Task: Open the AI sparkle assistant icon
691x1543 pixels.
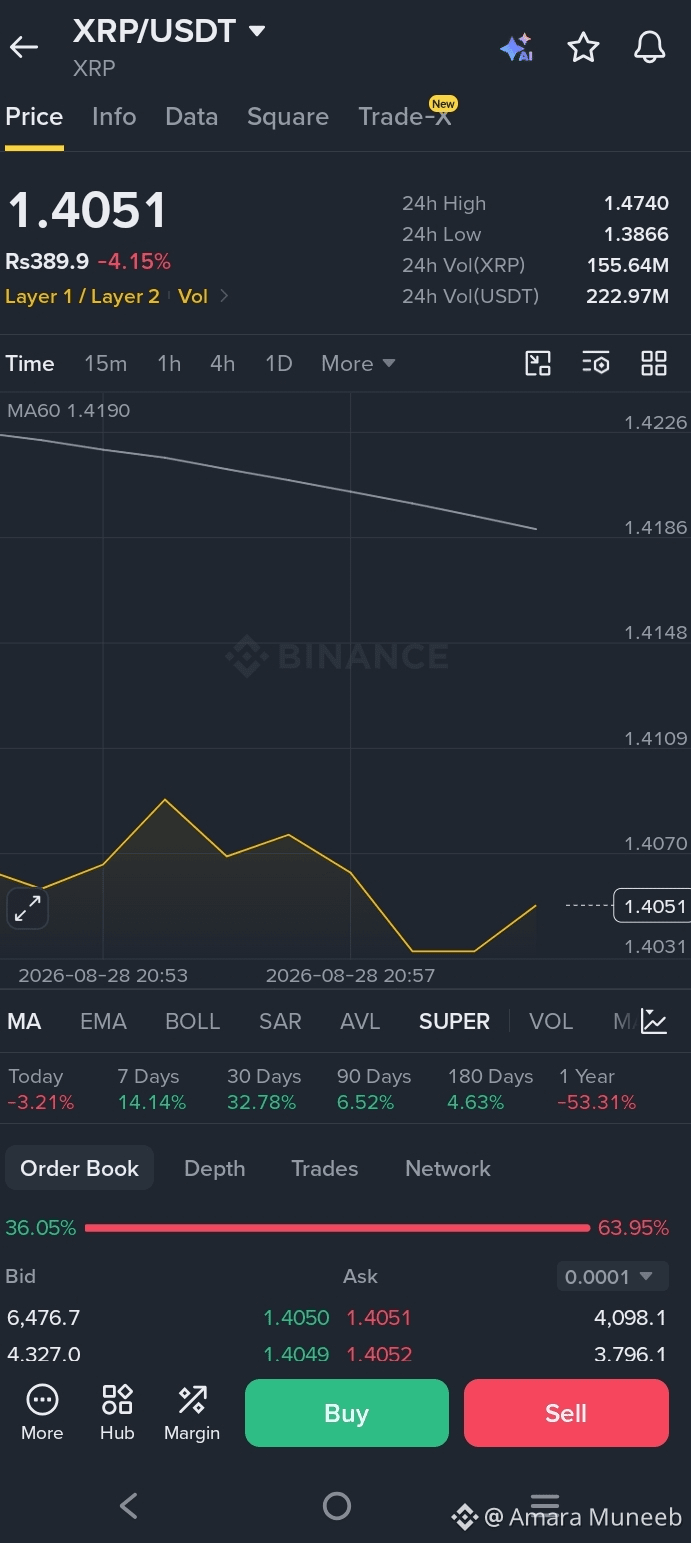Action: point(517,47)
